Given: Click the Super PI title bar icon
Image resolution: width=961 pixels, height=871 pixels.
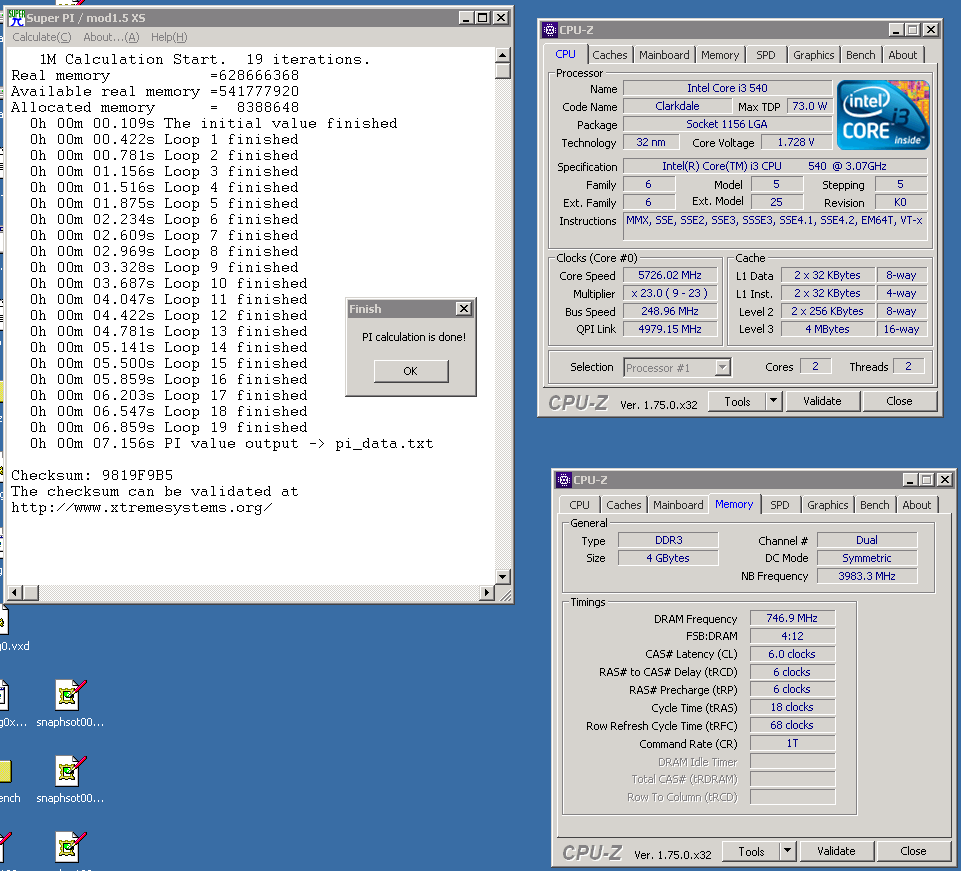Looking at the screenshot, I should coord(16,18).
